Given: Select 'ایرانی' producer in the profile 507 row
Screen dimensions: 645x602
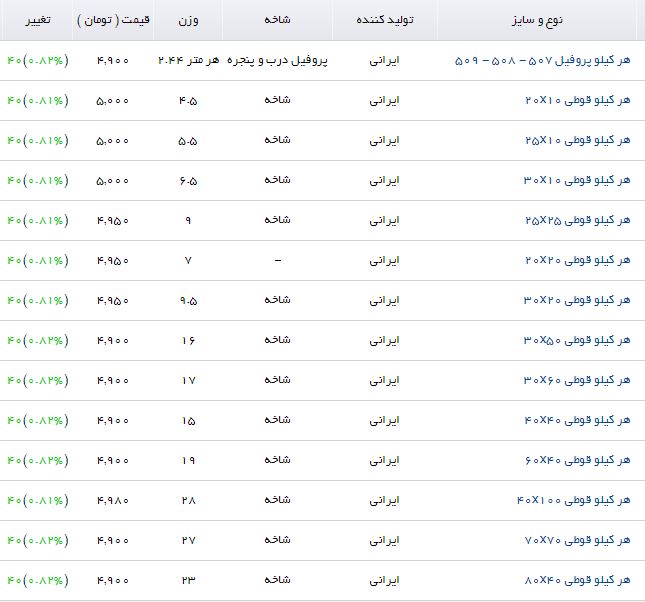Looking at the screenshot, I should [385, 61].
